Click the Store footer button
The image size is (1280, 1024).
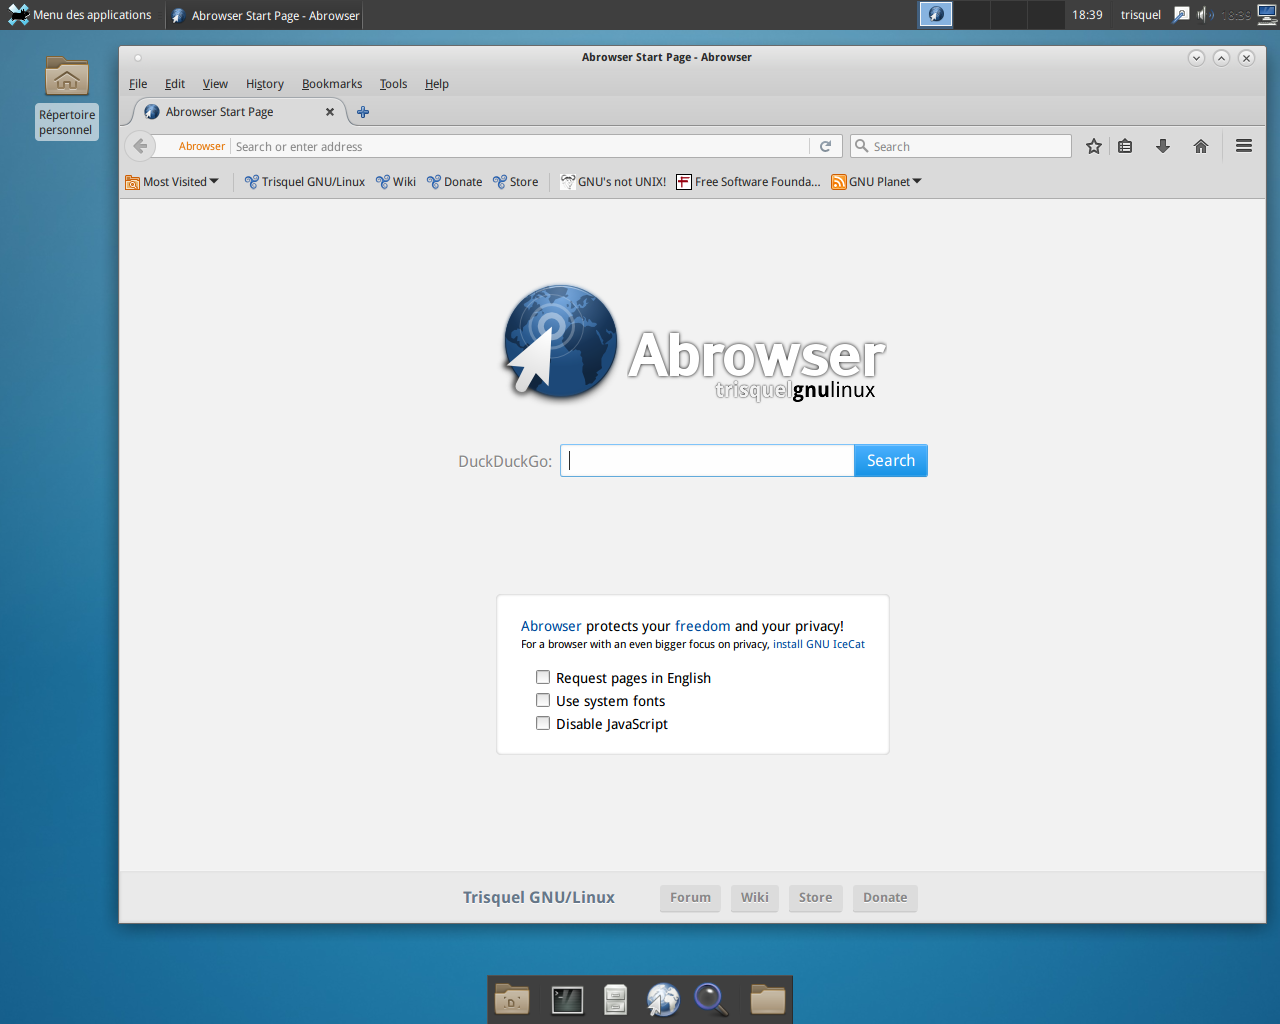815,898
